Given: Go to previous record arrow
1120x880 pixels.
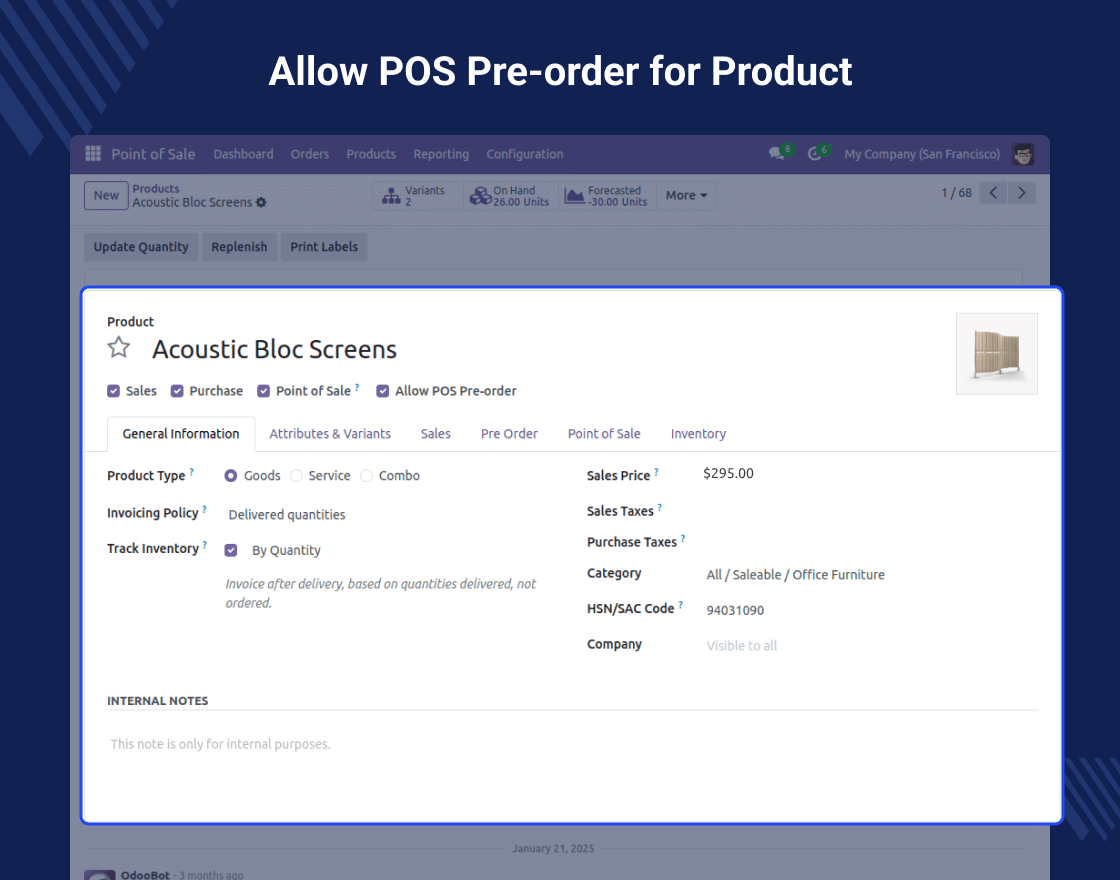Looking at the screenshot, I should (x=993, y=193).
